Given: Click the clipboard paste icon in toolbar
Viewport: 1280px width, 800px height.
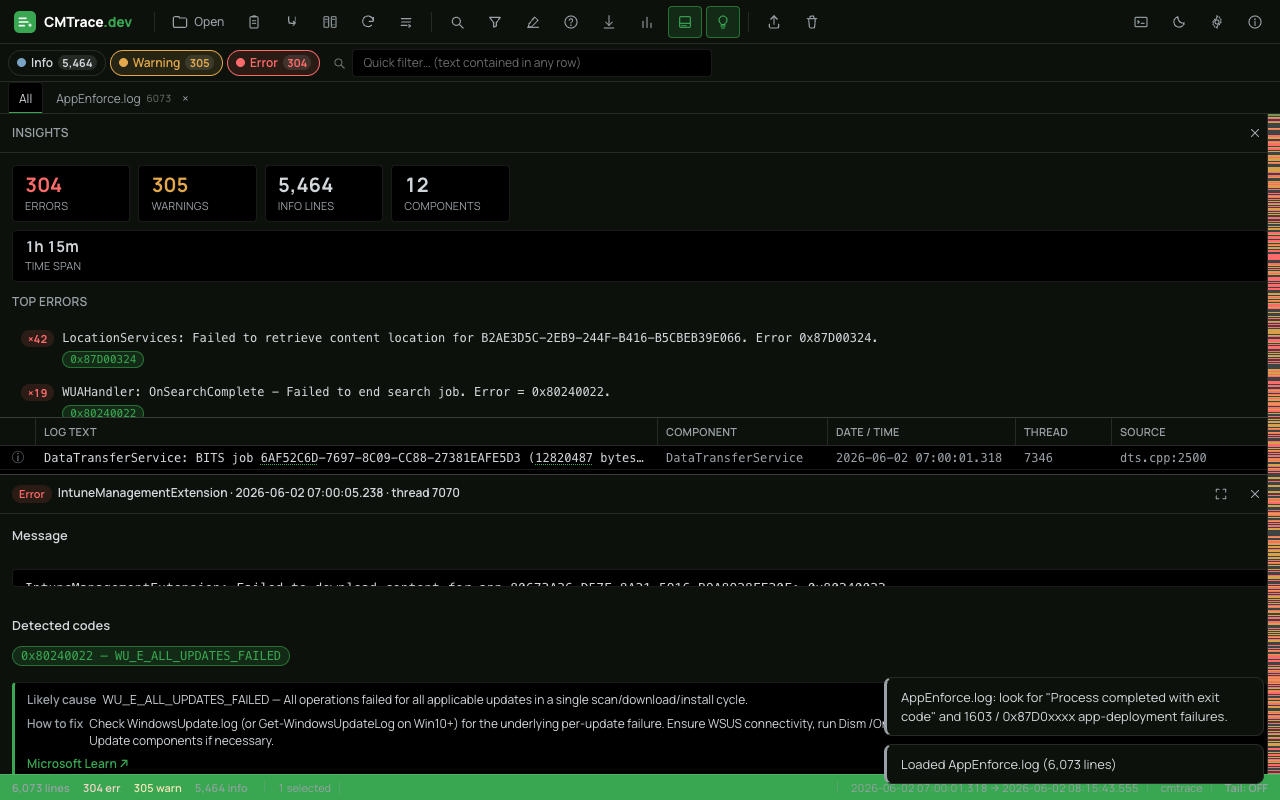Looking at the screenshot, I should pyautogui.click(x=254, y=22).
